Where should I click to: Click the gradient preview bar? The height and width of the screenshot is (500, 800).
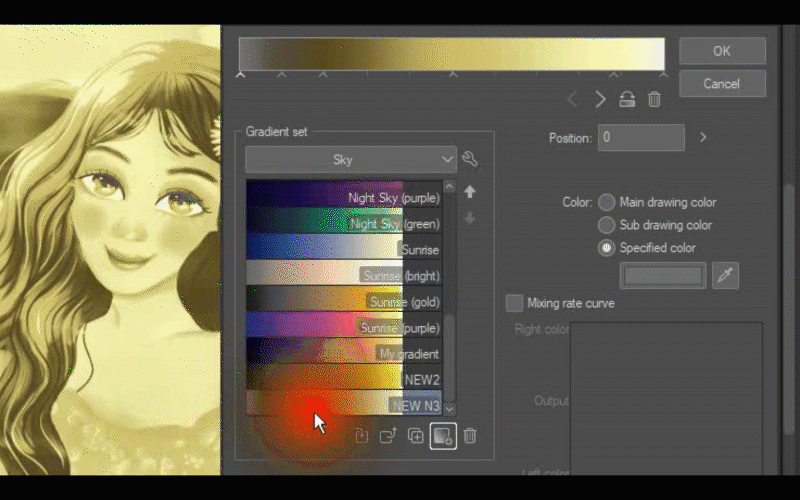click(452, 54)
